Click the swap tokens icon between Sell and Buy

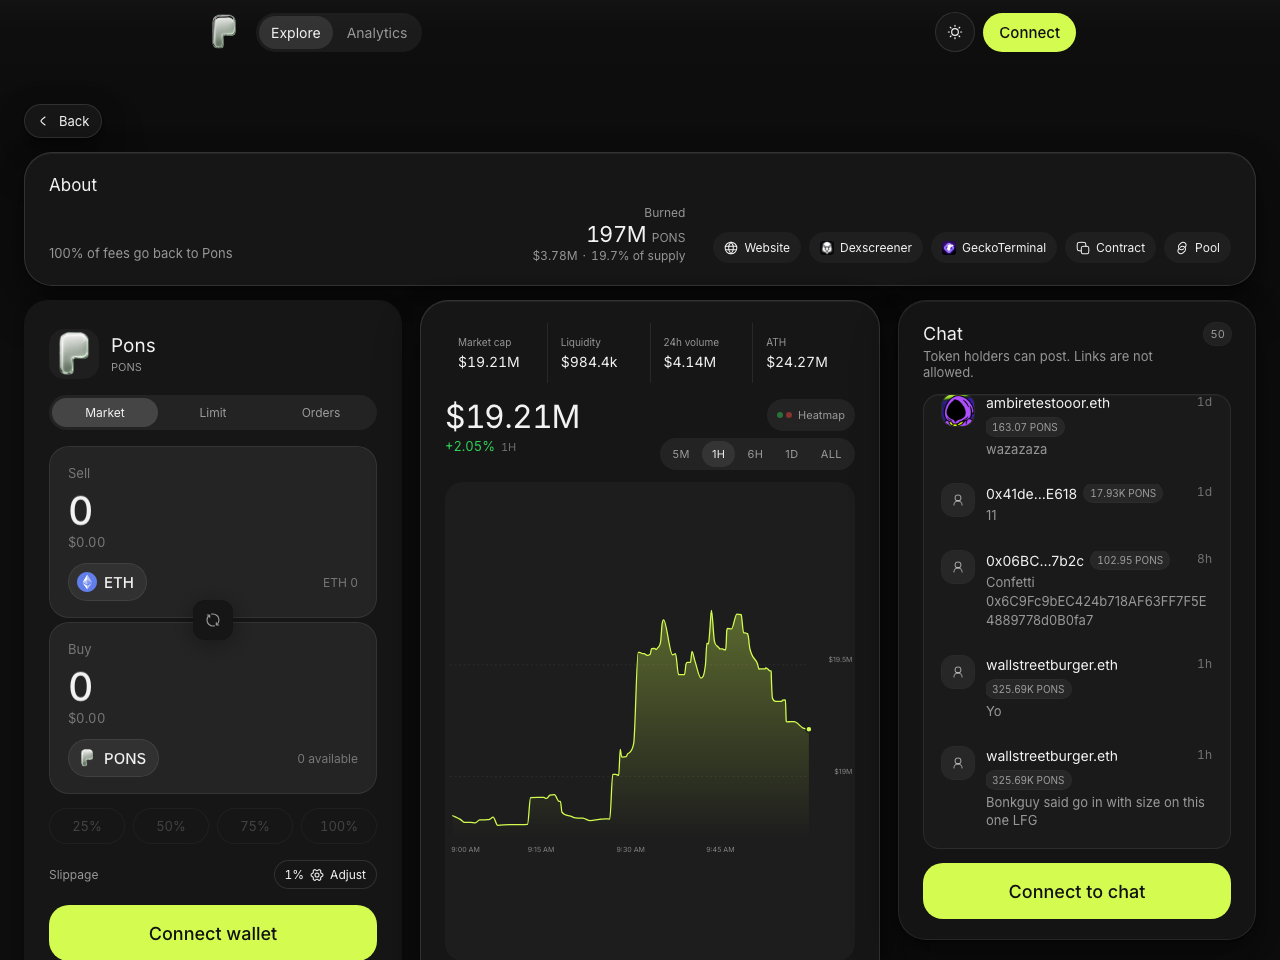213,620
